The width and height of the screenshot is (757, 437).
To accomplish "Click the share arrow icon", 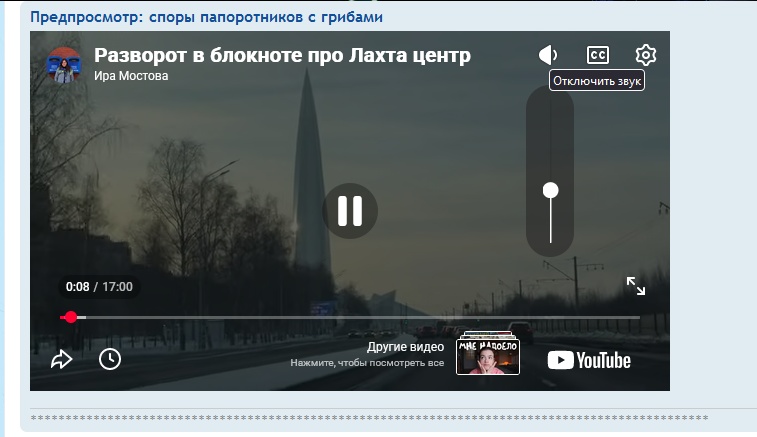I will (x=61, y=360).
